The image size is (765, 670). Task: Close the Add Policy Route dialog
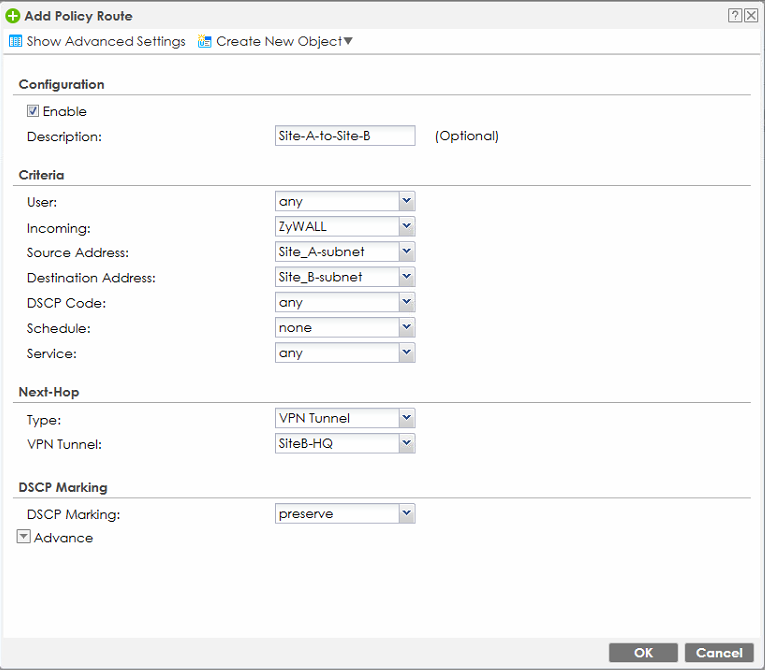click(751, 16)
